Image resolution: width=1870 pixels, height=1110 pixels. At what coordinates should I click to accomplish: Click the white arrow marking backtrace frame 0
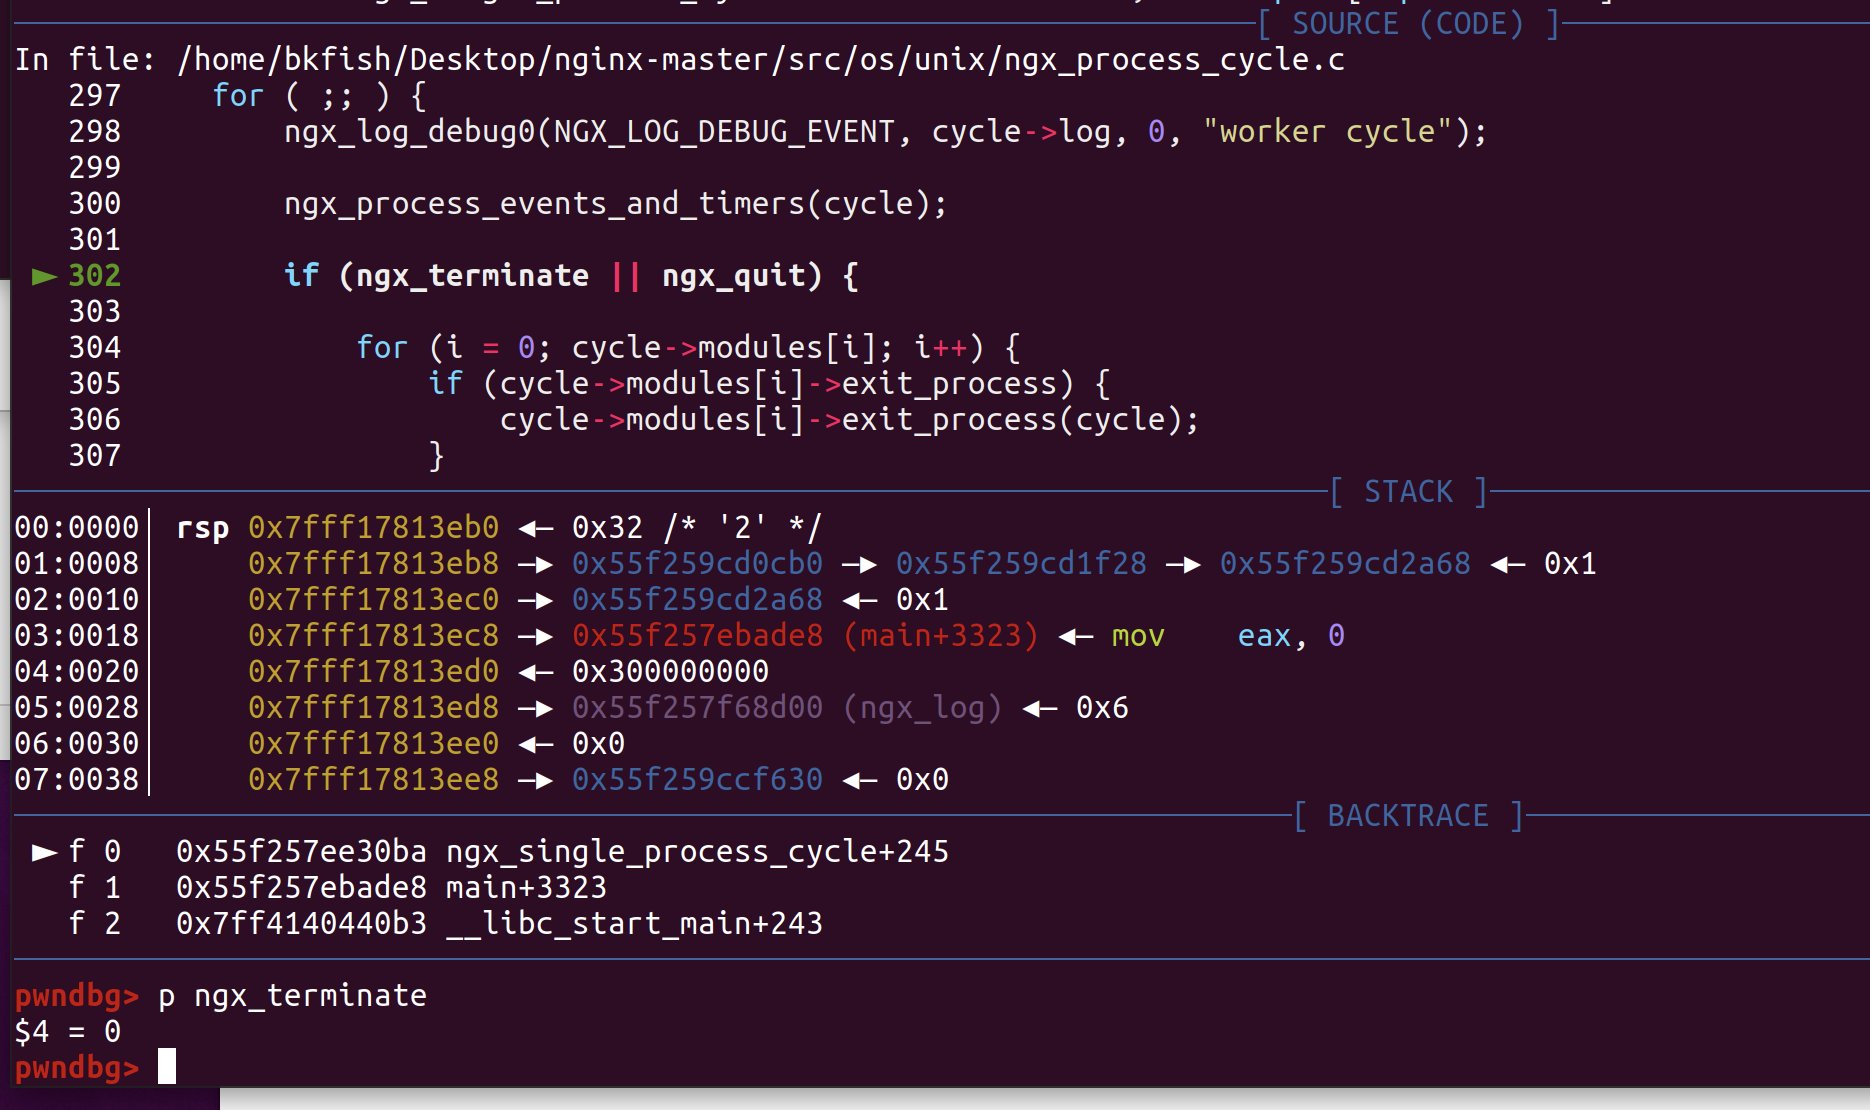[44, 852]
